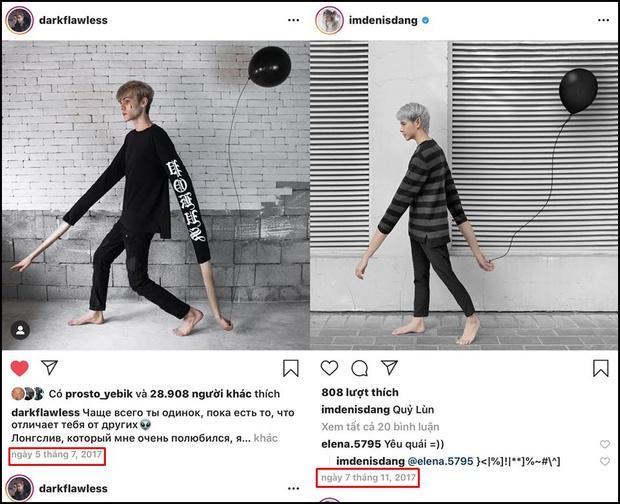Show tagged people on darkflawless photo
This screenshot has width=620, height=504.
pos(20,329)
